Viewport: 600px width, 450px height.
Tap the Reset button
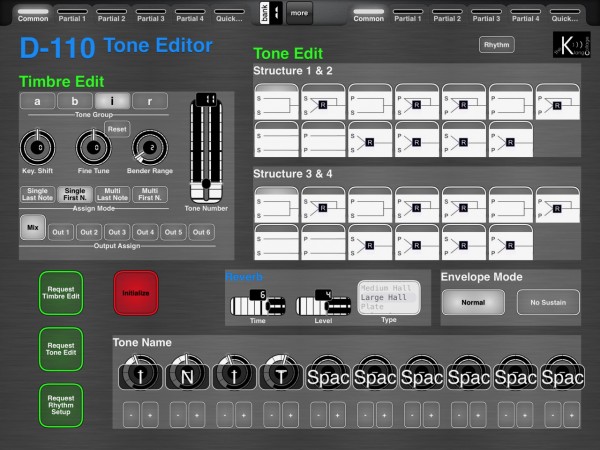click(117, 129)
